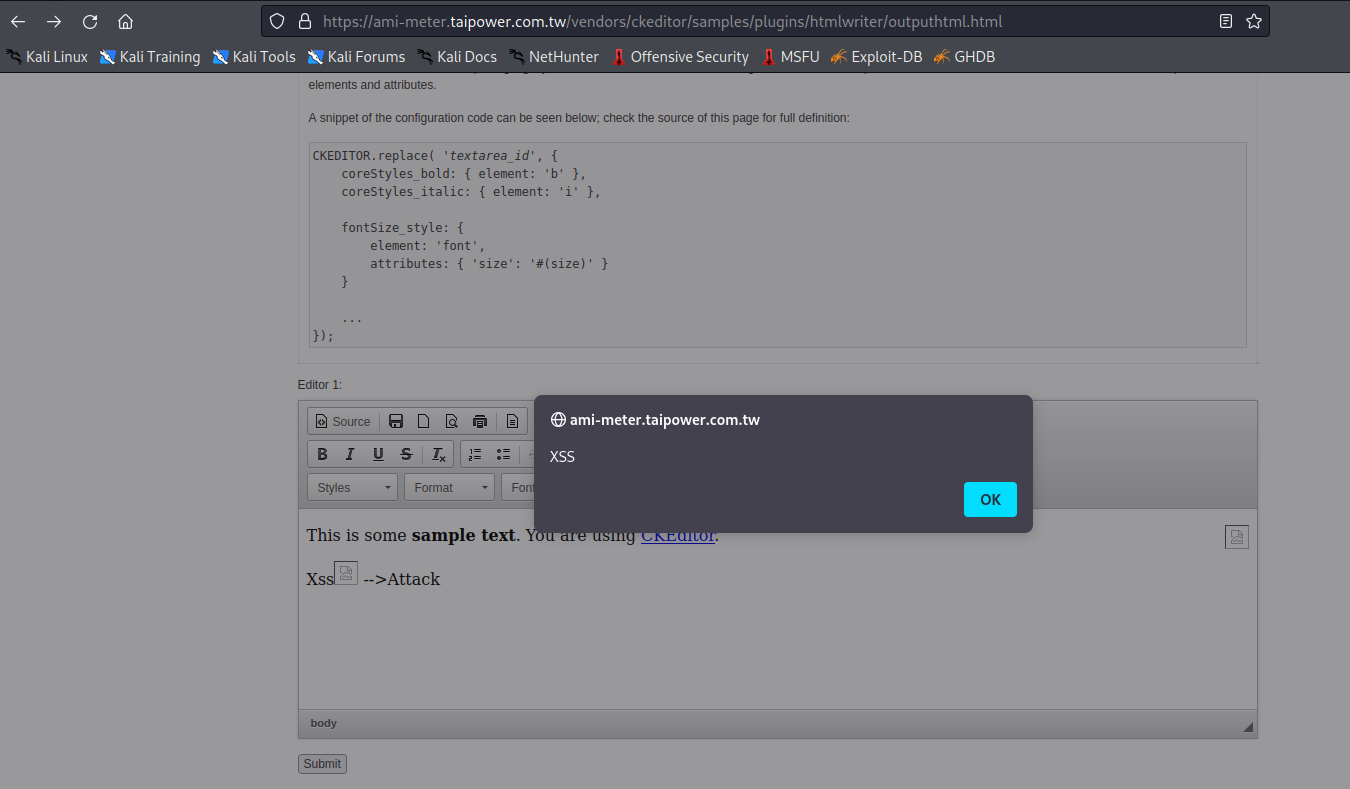
Task: Bookmark this page with the star icon
Action: click(x=1254, y=21)
